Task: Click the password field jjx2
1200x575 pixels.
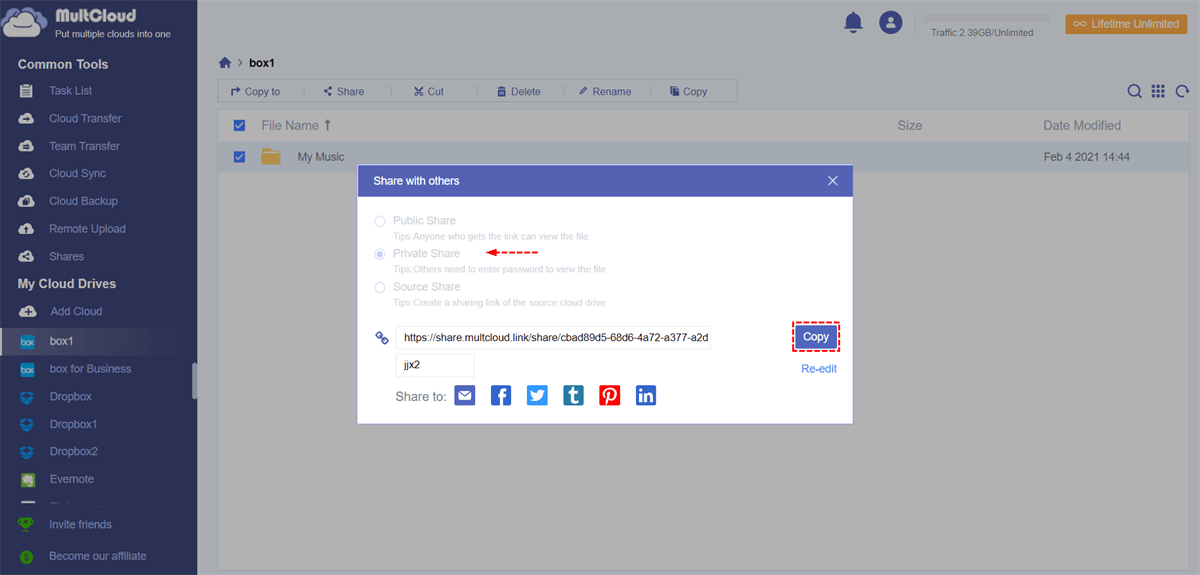Action: [435, 365]
